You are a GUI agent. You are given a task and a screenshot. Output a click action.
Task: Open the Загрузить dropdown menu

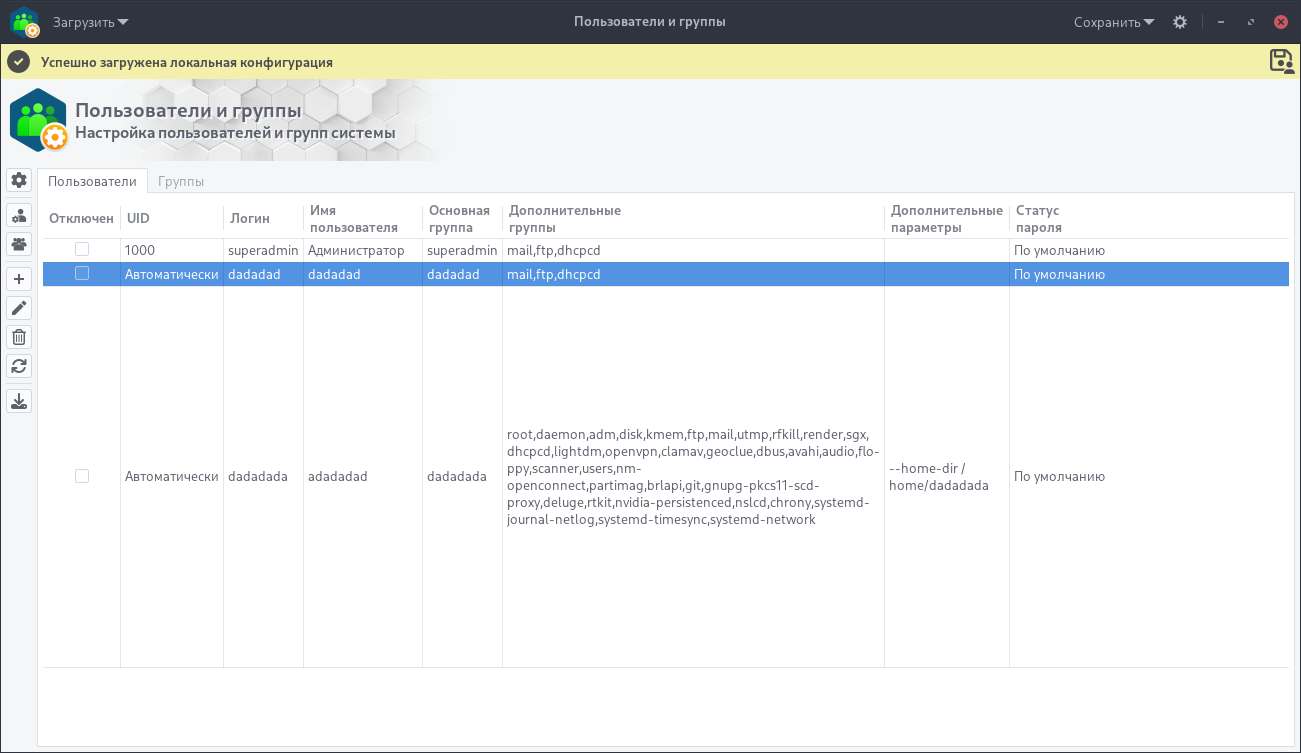point(90,22)
